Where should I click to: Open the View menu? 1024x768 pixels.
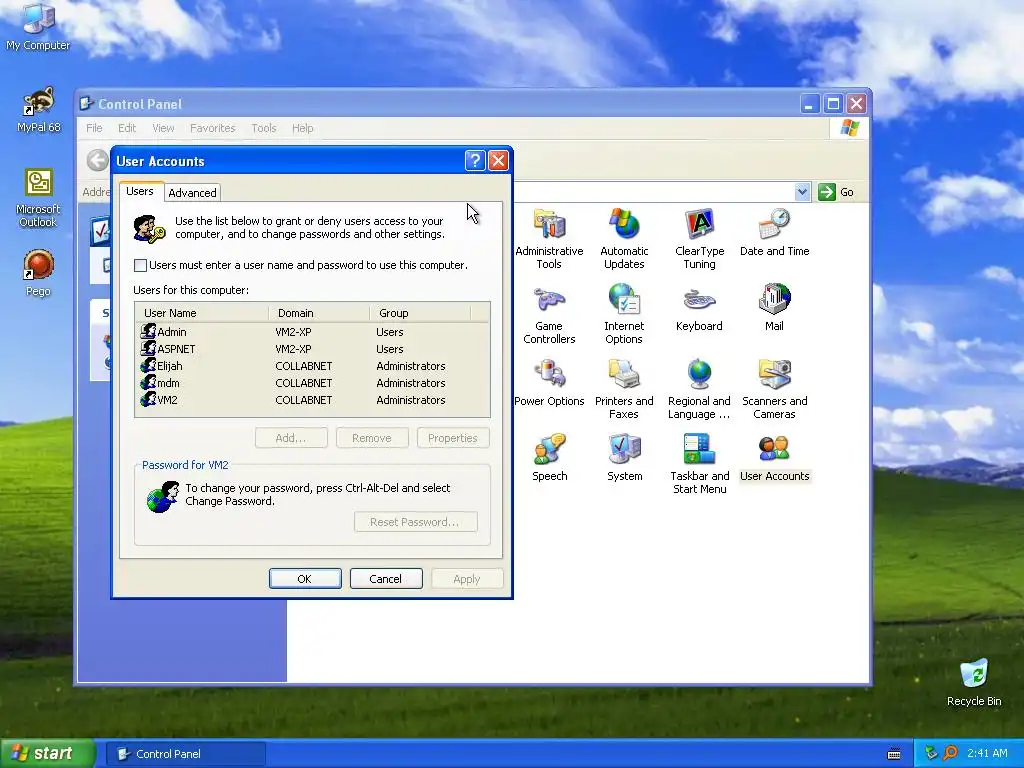(163, 128)
